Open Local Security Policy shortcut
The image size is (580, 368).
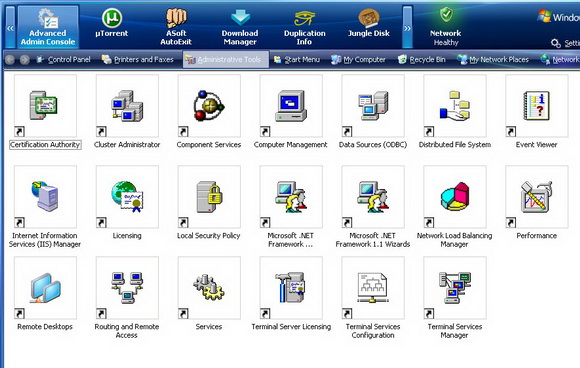[209, 197]
